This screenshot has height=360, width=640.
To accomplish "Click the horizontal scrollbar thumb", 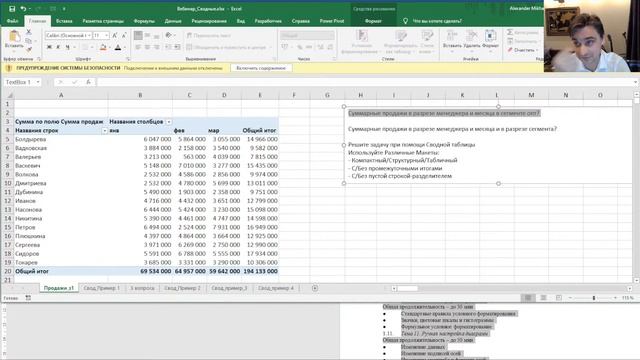I will [408, 289].
